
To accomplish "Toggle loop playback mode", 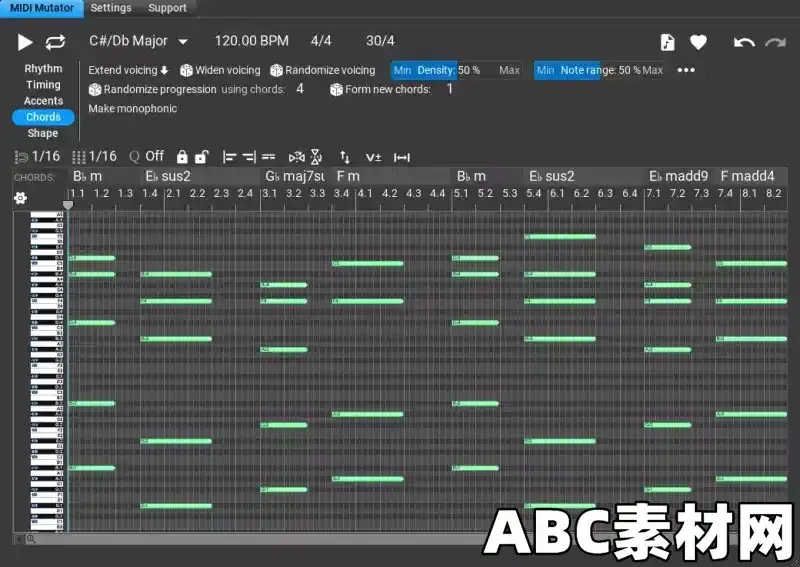I will [x=55, y=42].
